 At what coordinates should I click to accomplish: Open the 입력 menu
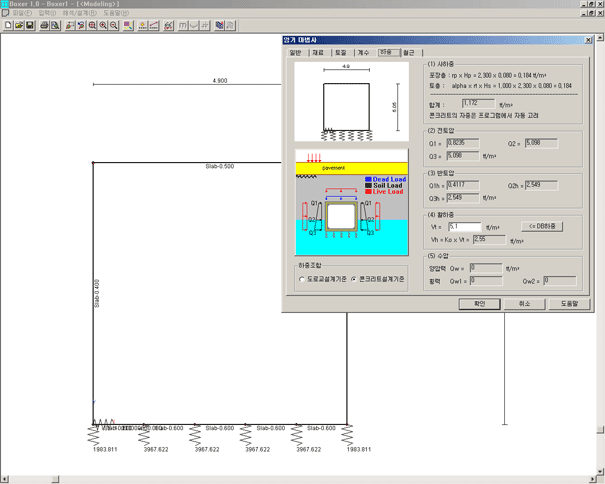[x=46, y=13]
